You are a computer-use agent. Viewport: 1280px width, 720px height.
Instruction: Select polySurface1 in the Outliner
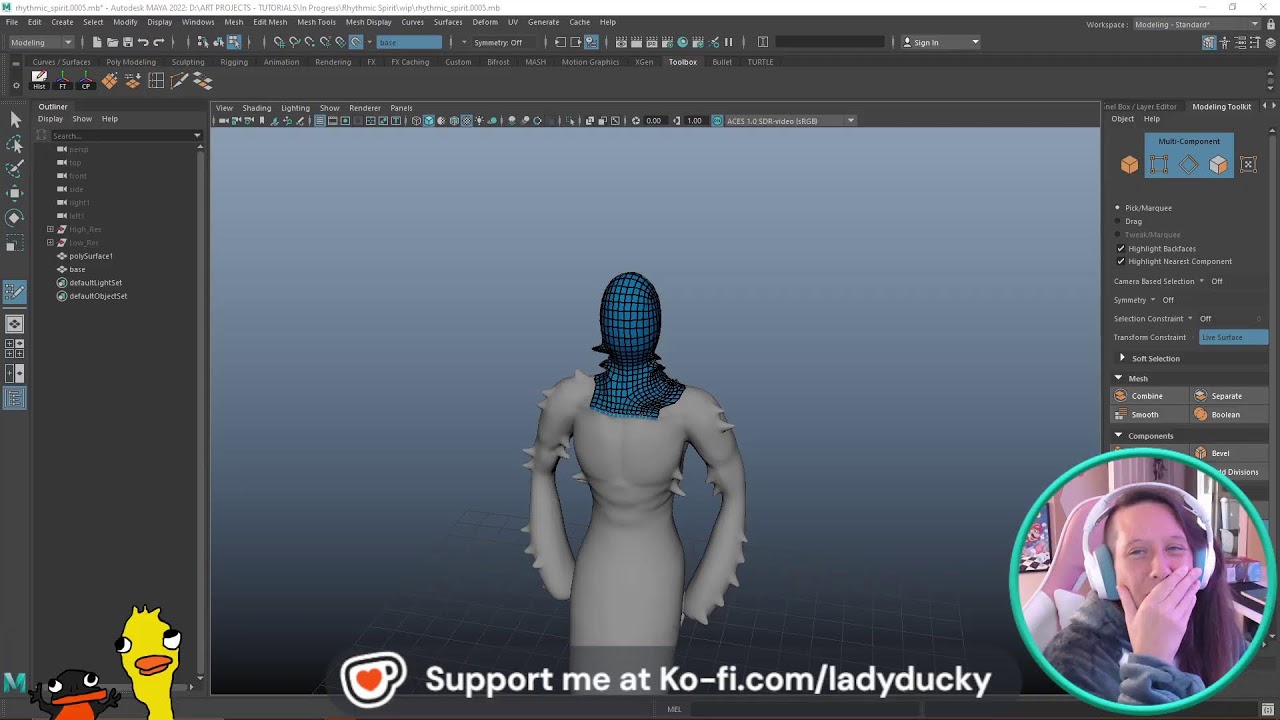pos(91,256)
